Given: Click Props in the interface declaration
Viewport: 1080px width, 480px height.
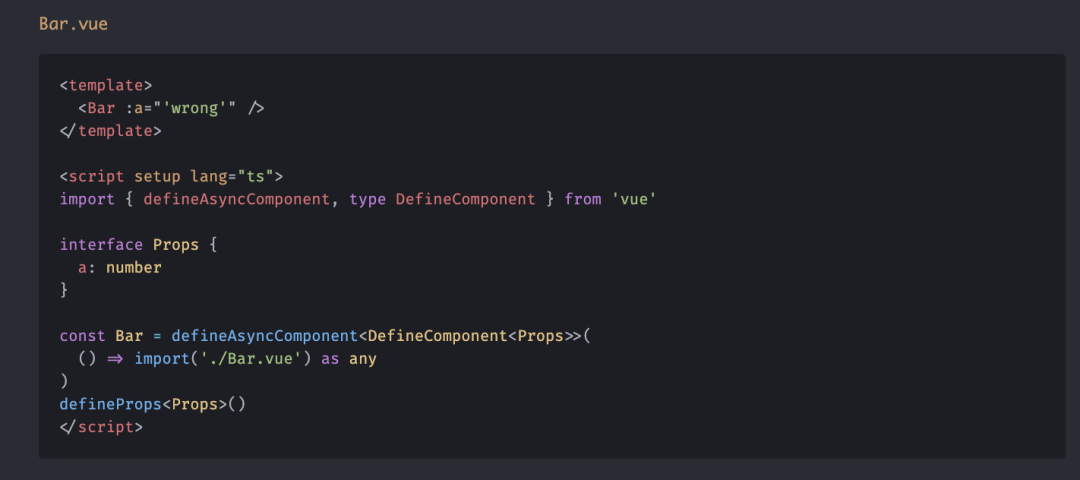Looking at the screenshot, I should click(176, 245).
